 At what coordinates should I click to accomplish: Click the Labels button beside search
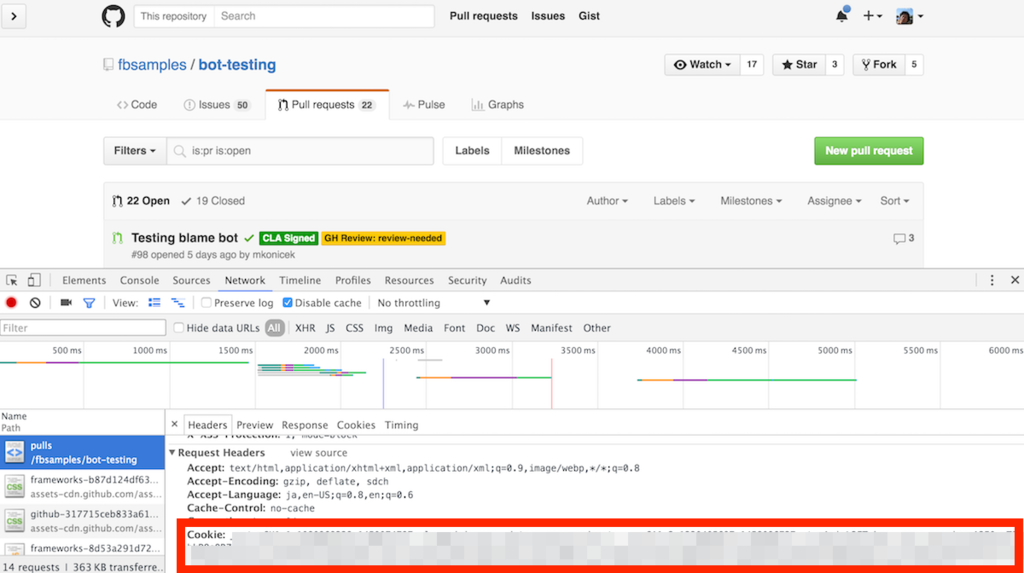pyautogui.click(x=472, y=151)
